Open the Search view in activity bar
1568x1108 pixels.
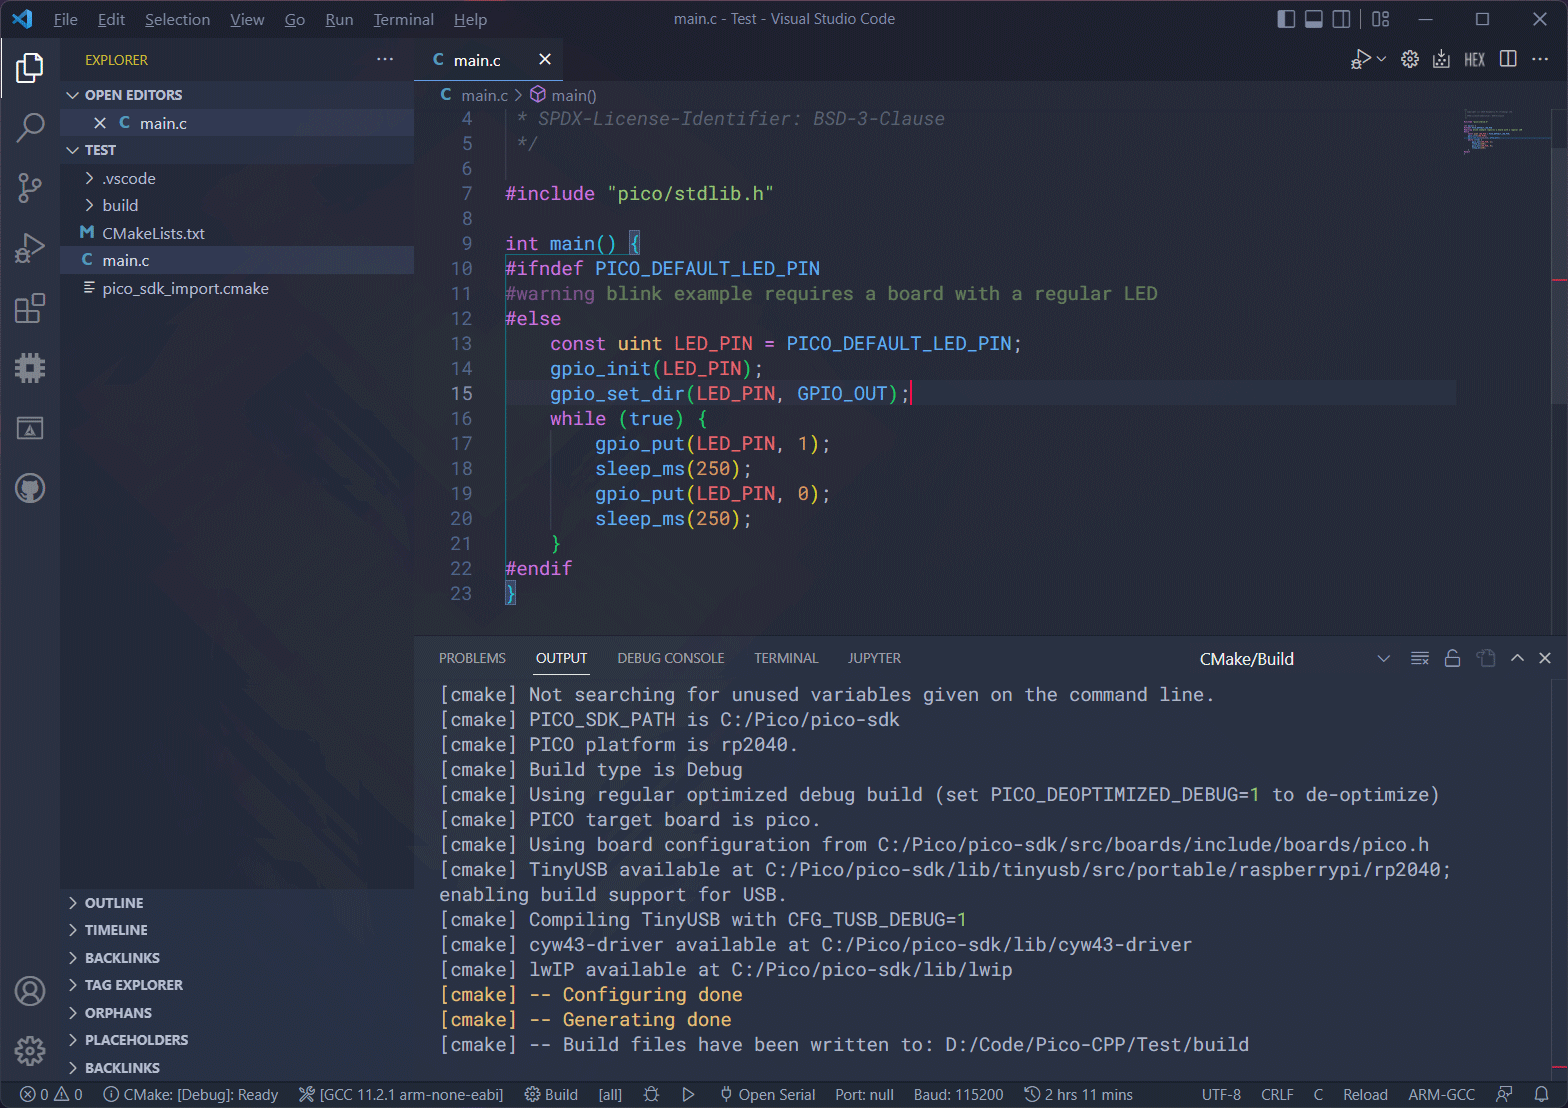coord(30,127)
